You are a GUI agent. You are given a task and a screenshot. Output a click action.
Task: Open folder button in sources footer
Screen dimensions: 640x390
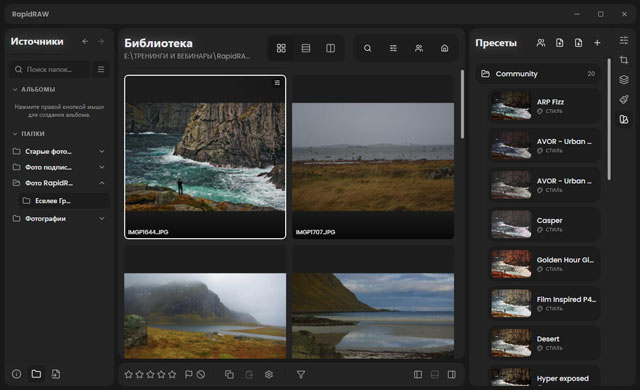tap(36, 374)
